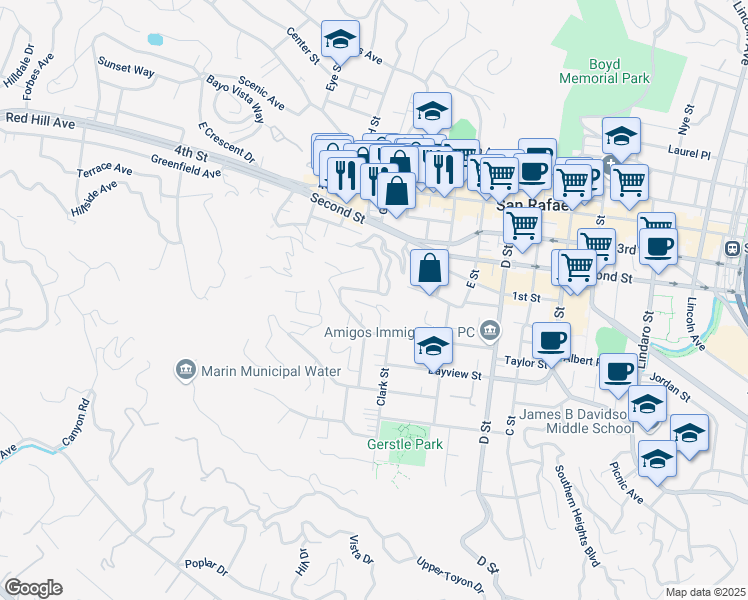This screenshot has width=748, height=600.
Task: Select the Poplar Dr street label
Action: click(x=207, y=567)
